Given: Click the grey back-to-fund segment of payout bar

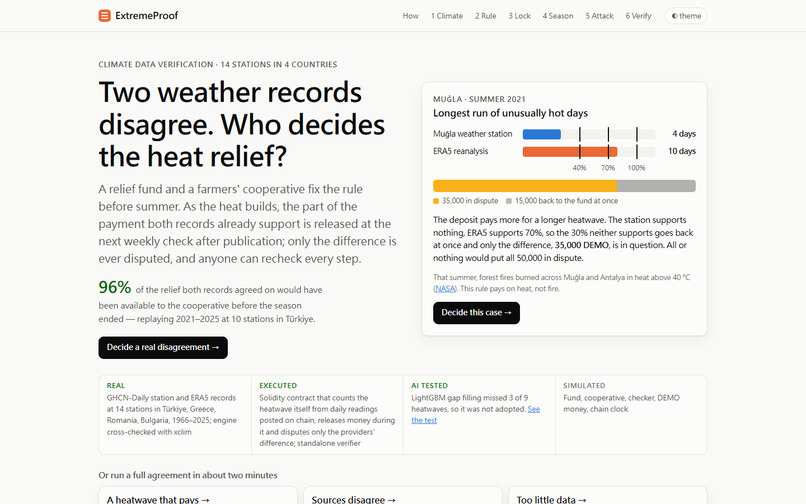Looking at the screenshot, I should [656, 186].
